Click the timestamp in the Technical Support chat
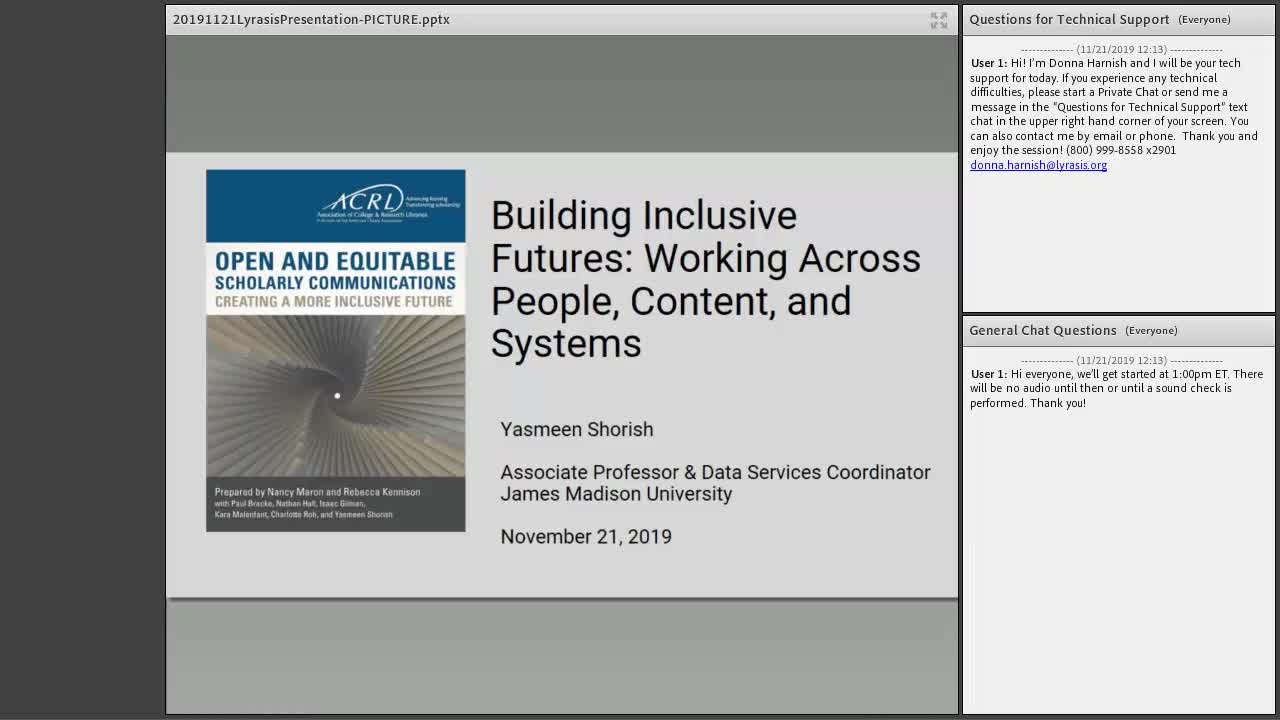 pos(1121,49)
